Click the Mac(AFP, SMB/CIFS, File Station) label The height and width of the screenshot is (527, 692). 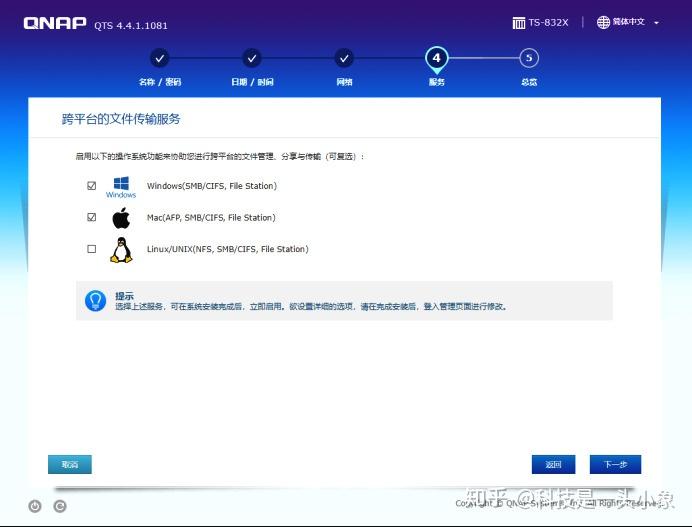211,218
